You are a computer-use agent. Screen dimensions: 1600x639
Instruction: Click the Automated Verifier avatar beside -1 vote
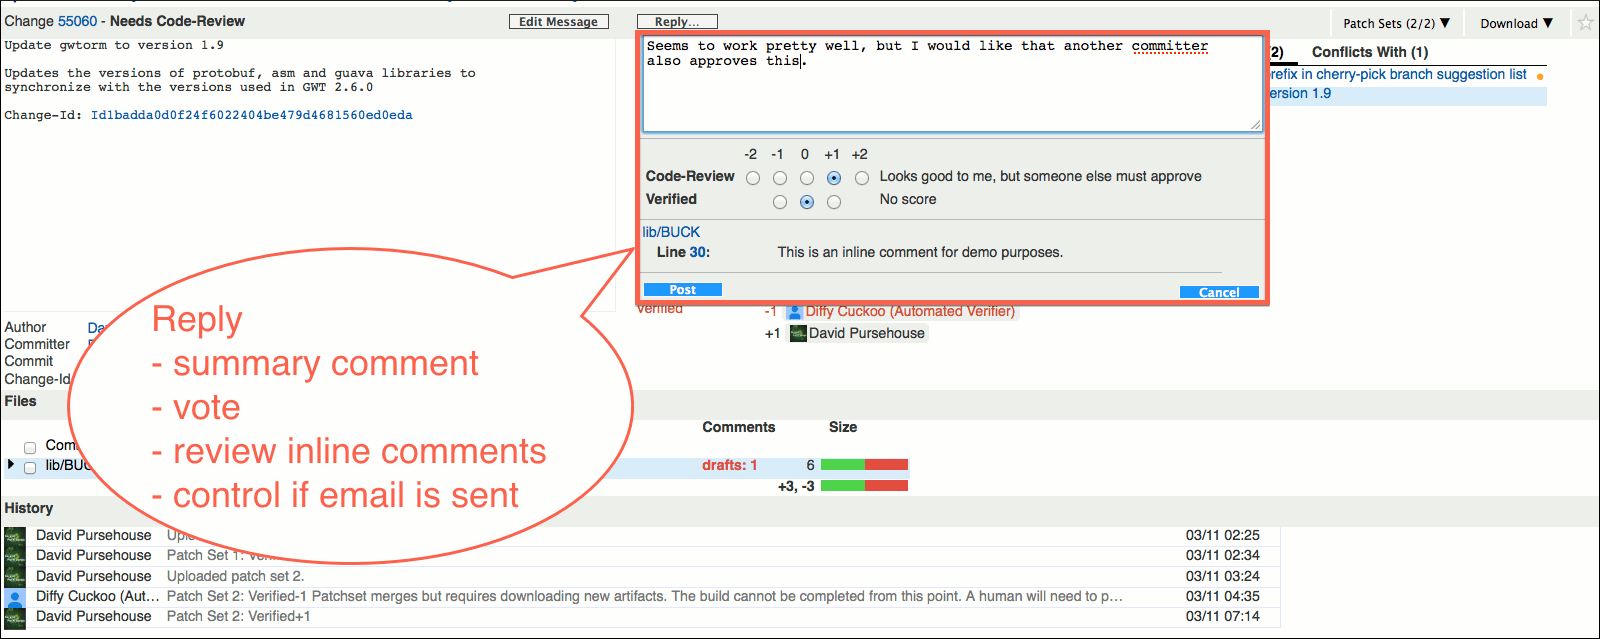pyautogui.click(x=795, y=312)
